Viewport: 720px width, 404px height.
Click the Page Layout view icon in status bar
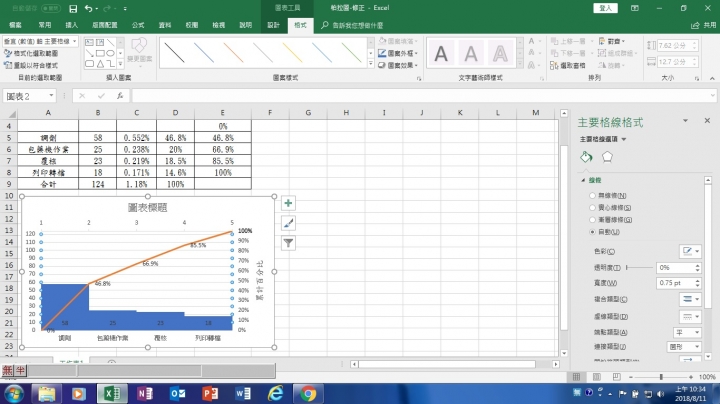596,377
